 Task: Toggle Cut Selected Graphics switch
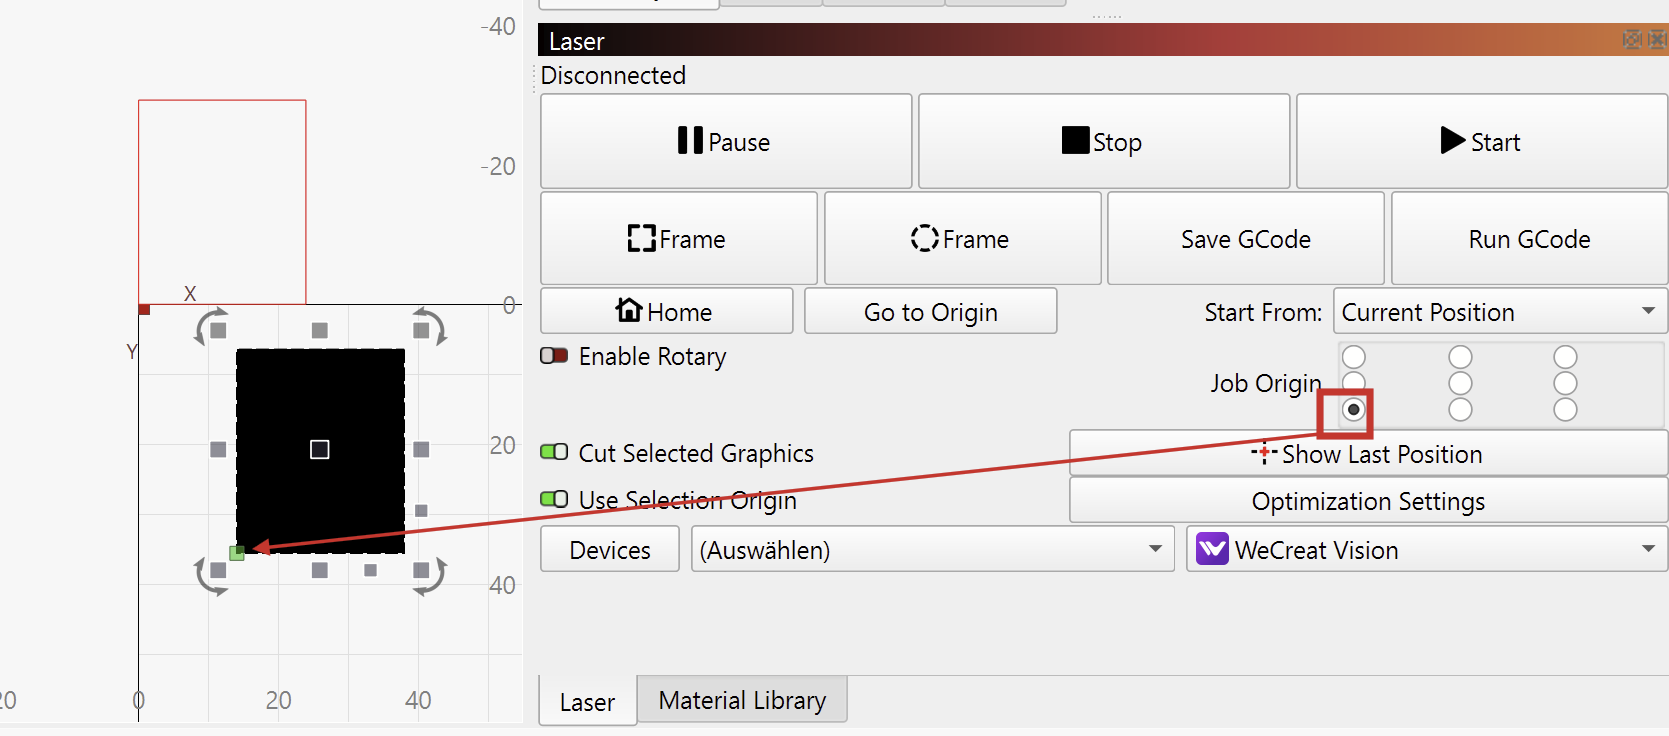pos(554,452)
